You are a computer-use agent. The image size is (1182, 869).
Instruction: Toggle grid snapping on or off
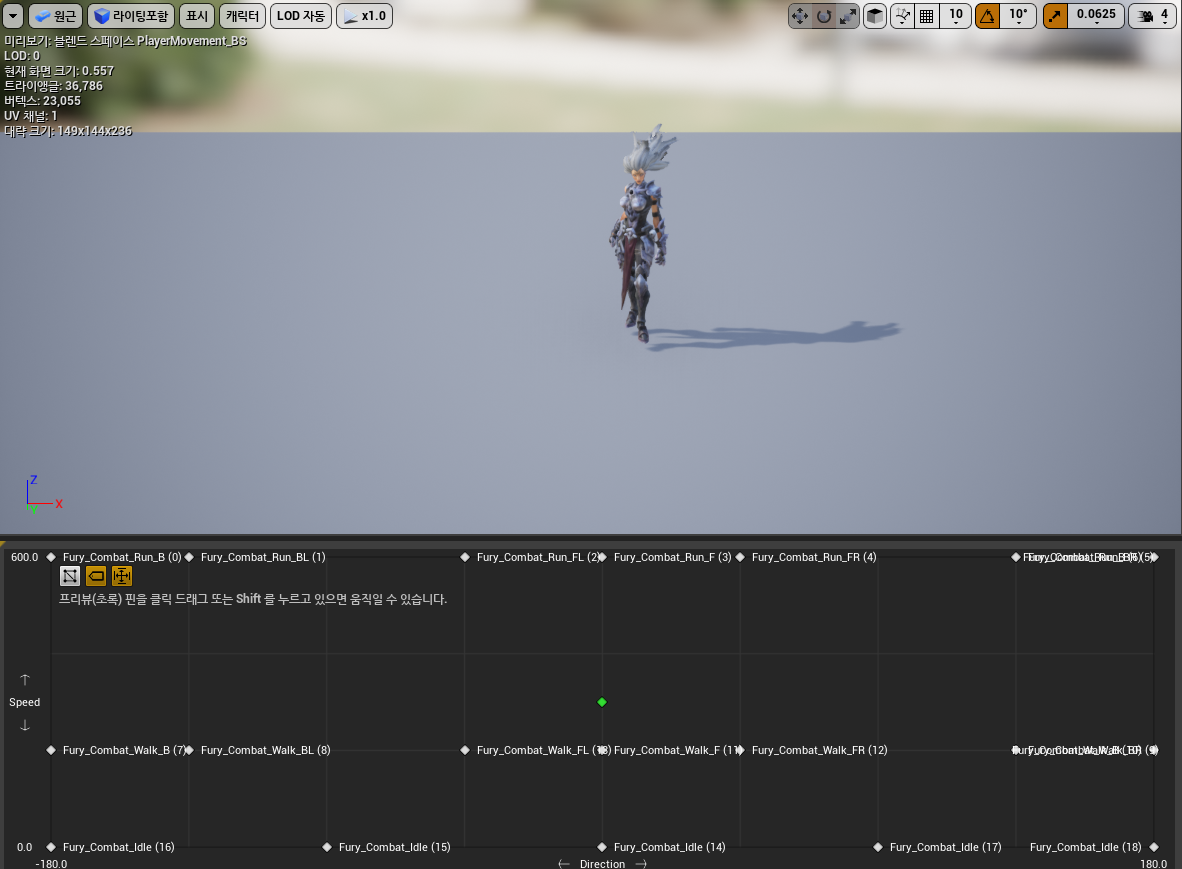(926, 16)
